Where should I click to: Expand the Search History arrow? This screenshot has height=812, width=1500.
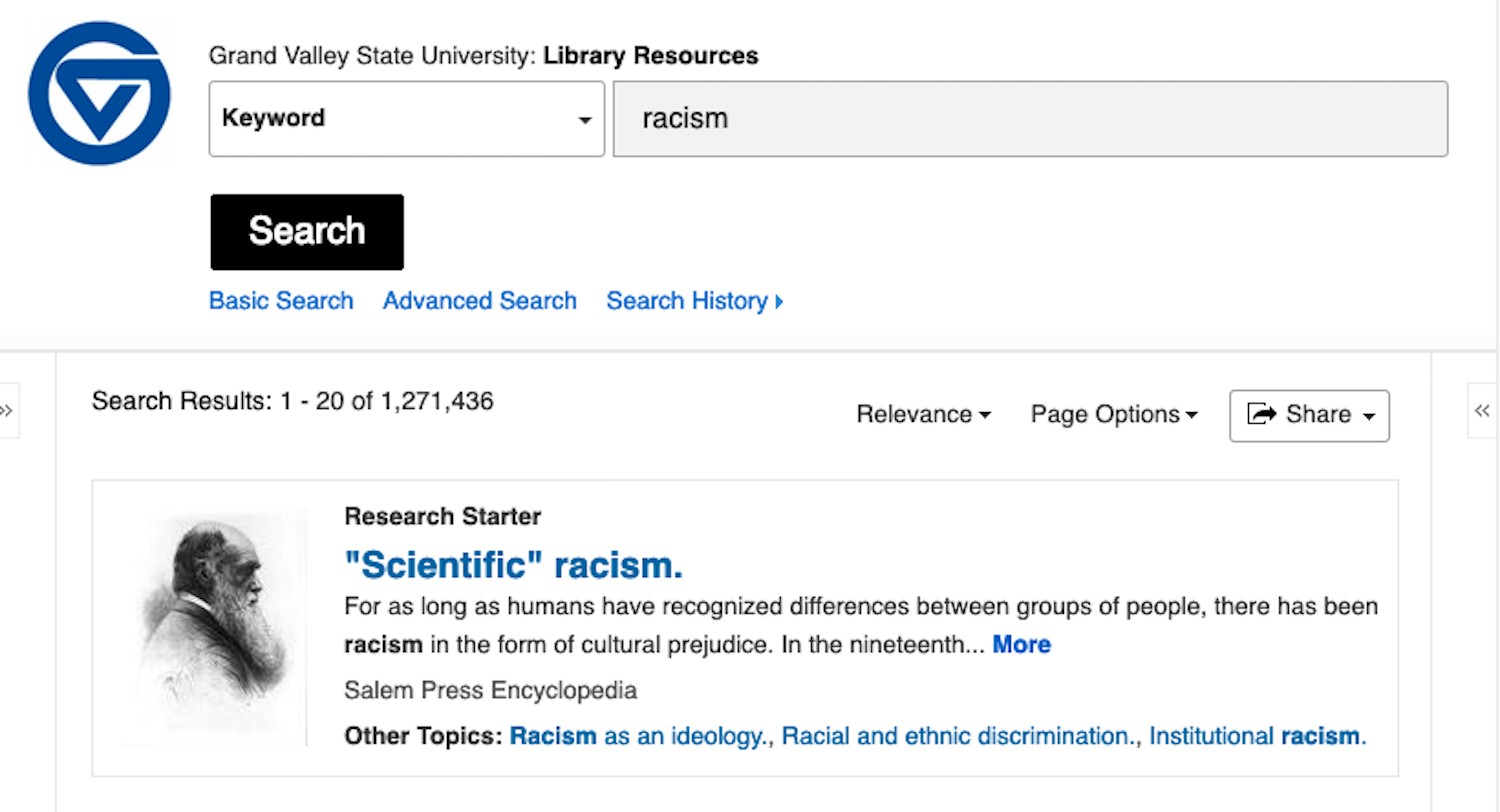tap(779, 301)
